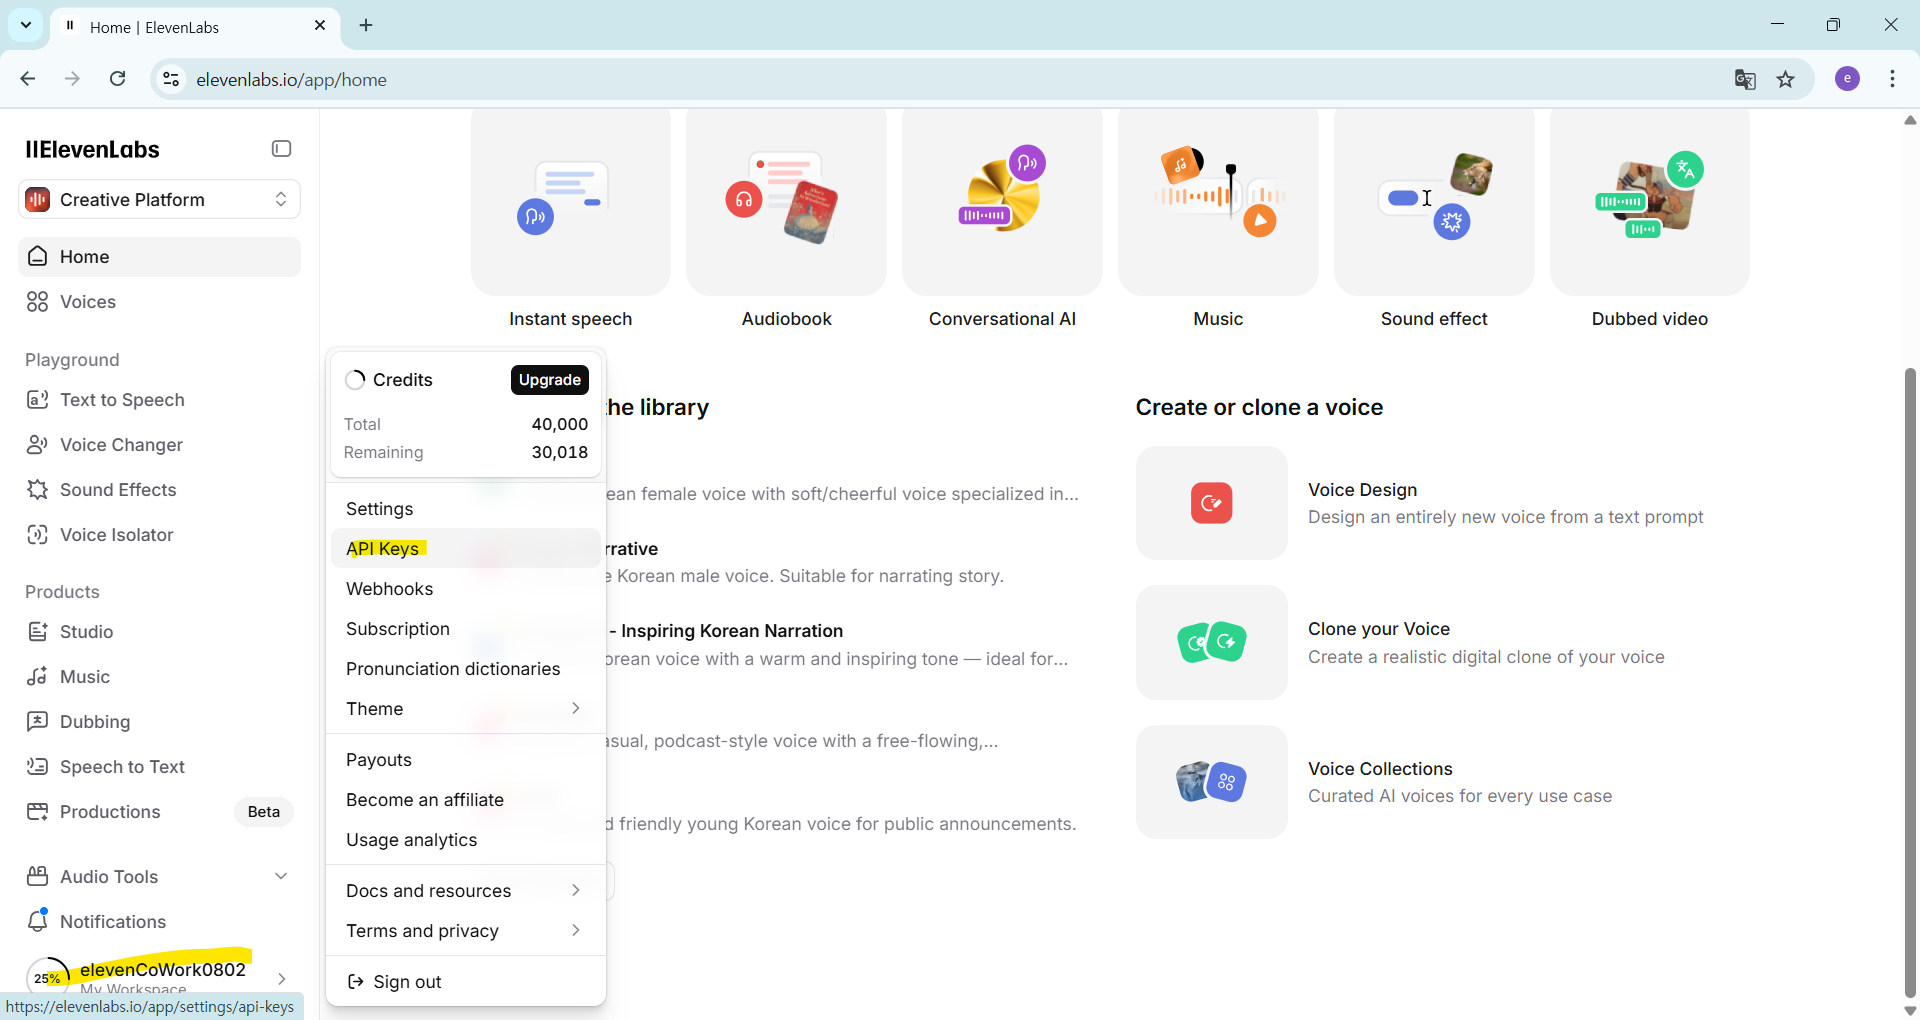Click the Inspiring Korean Narration voice title
This screenshot has height=1020, width=1920.
tap(726, 631)
